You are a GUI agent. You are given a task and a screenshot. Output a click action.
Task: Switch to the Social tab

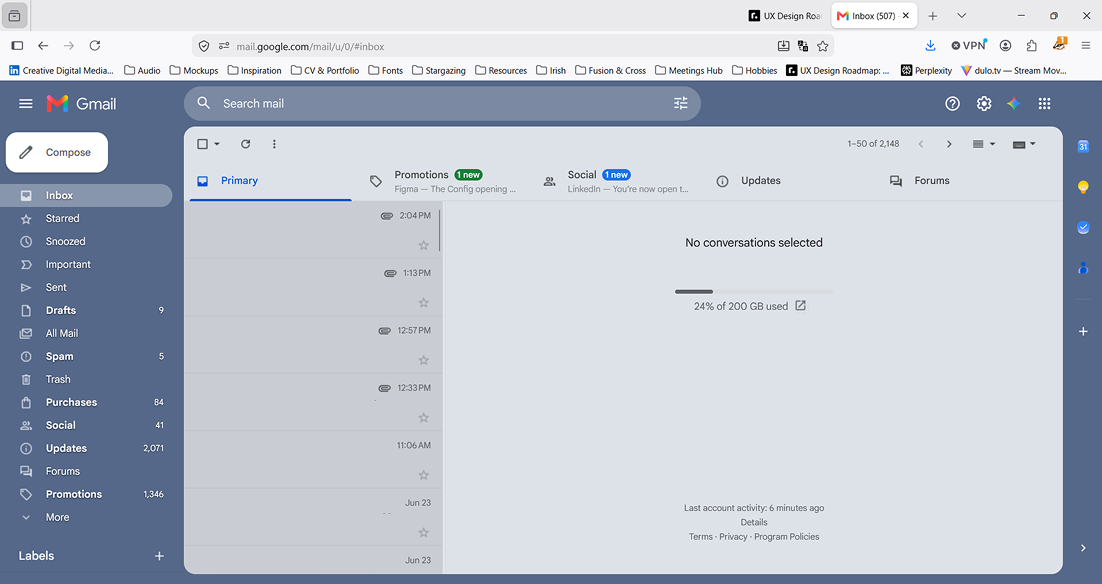tap(616, 181)
